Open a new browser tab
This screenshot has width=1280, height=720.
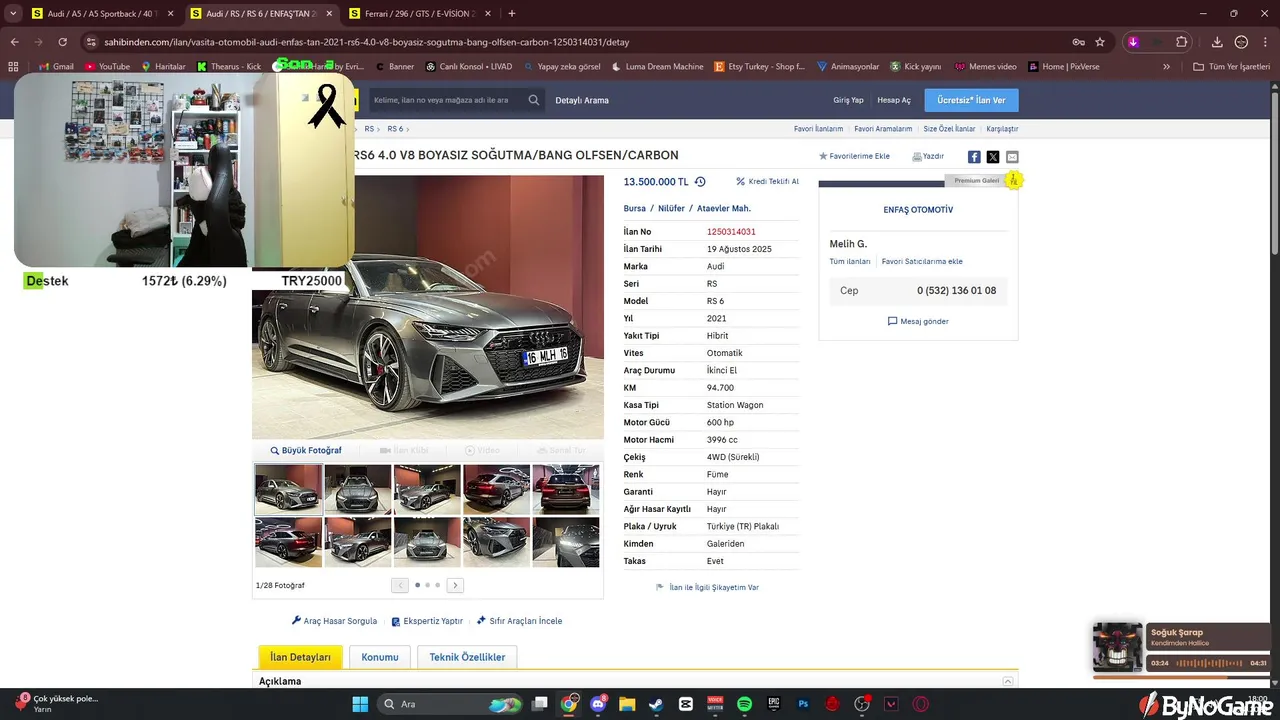click(512, 14)
